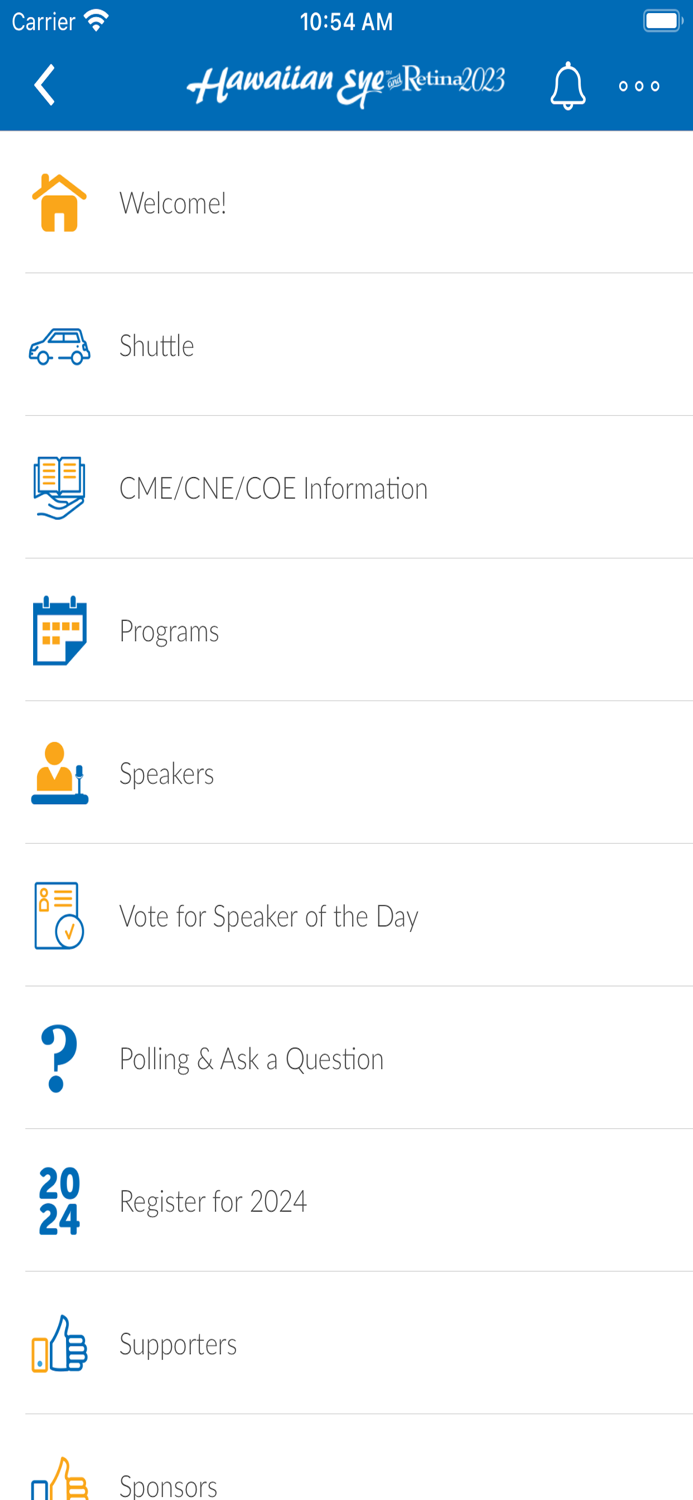Screen dimensions: 693x1500
Task: Open the three-dot more options menu
Action: click(x=639, y=86)
